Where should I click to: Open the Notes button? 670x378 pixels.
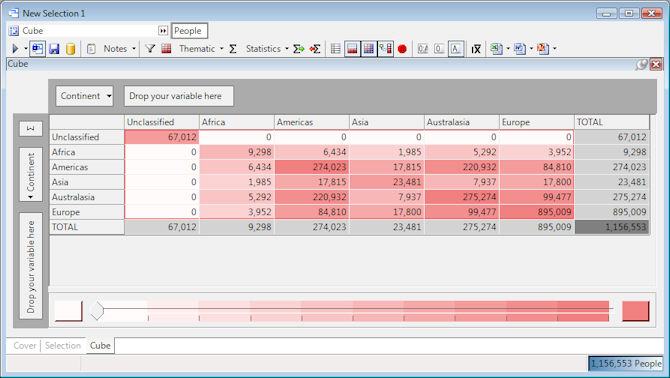pyautogui.click(x=115, y=49)
